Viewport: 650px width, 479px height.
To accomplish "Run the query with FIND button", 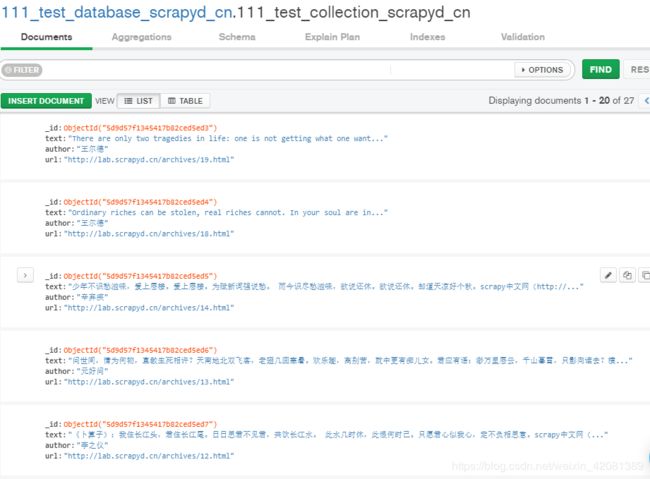I will 601,69.
